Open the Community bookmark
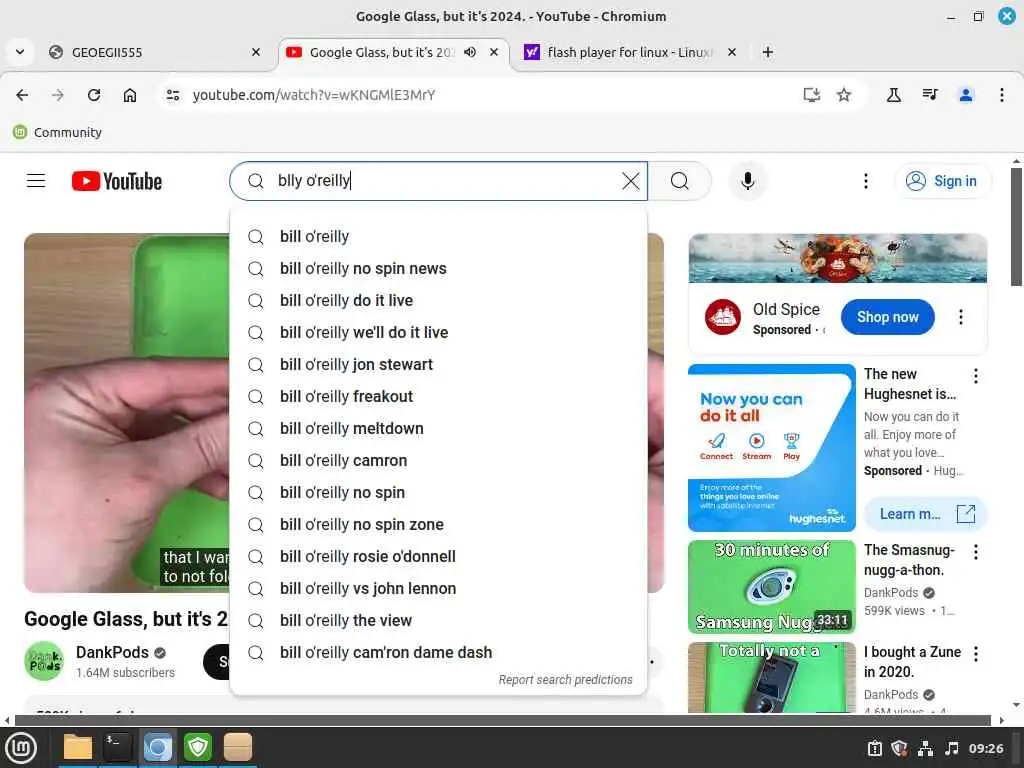The width and height of the screenshot is (1024, 768). (57, 132)
